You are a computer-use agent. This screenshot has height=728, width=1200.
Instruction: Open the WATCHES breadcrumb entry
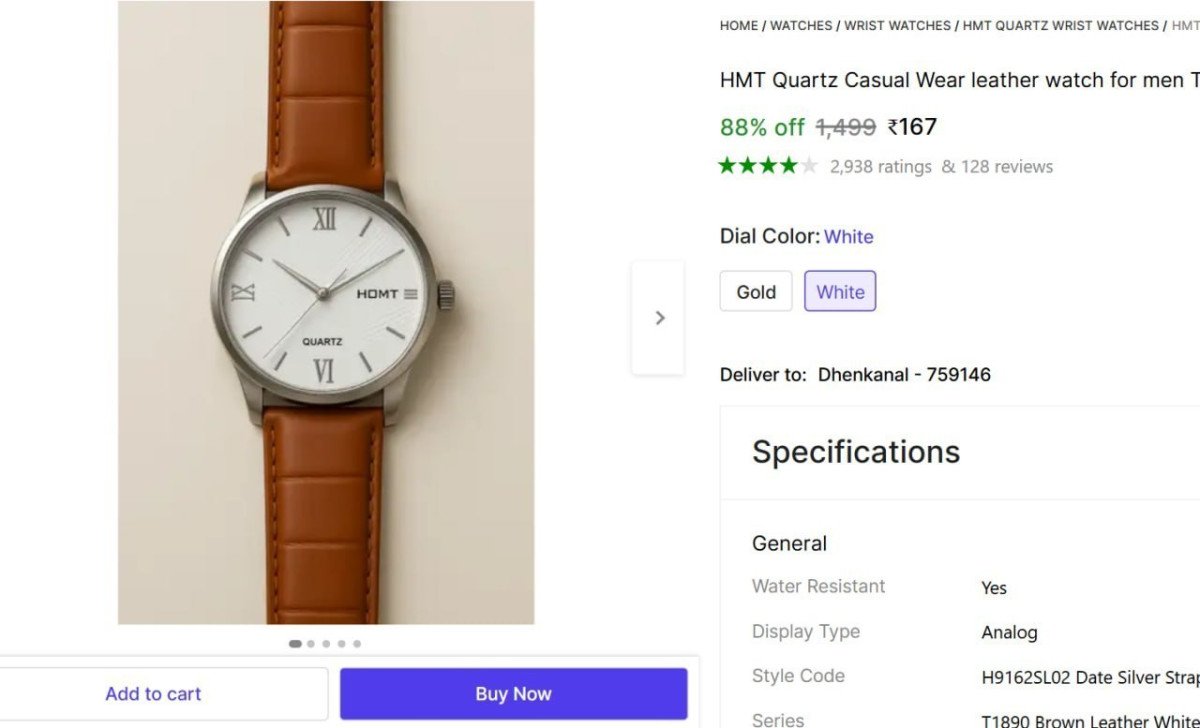pos(800,25)
